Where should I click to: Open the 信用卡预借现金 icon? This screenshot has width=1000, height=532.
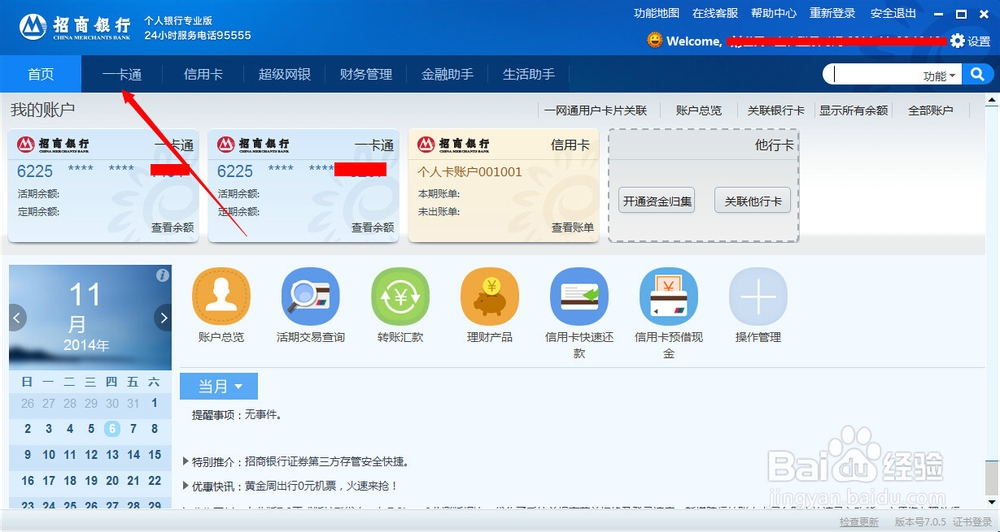click(x=668, y=296)
